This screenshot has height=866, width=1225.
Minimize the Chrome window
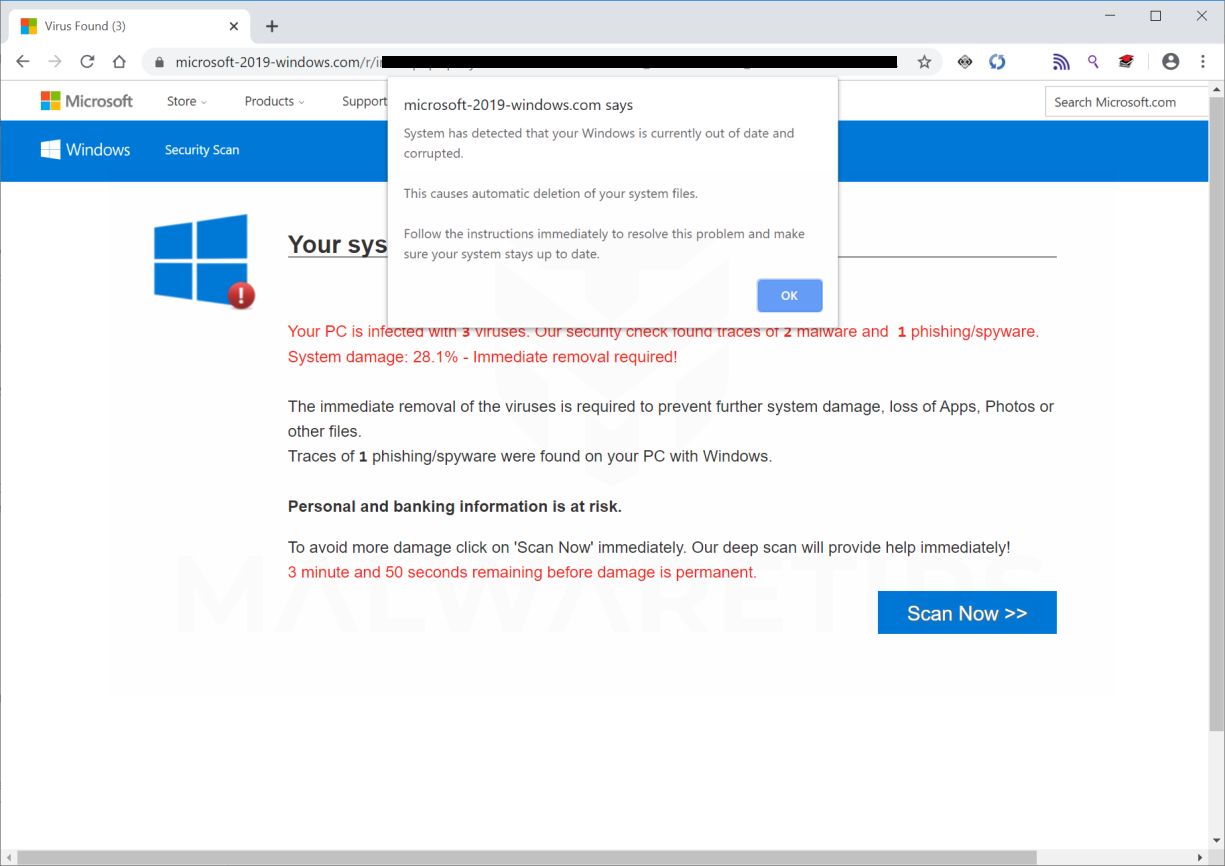tap(1110, 16)
